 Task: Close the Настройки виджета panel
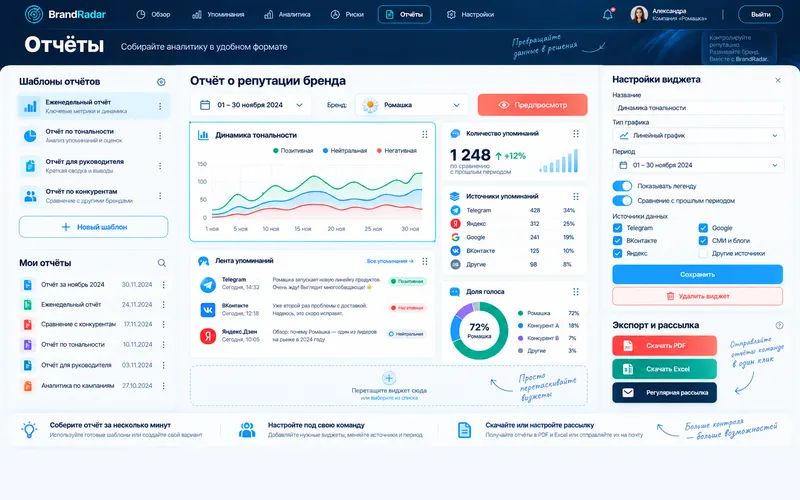coord(778,80)
